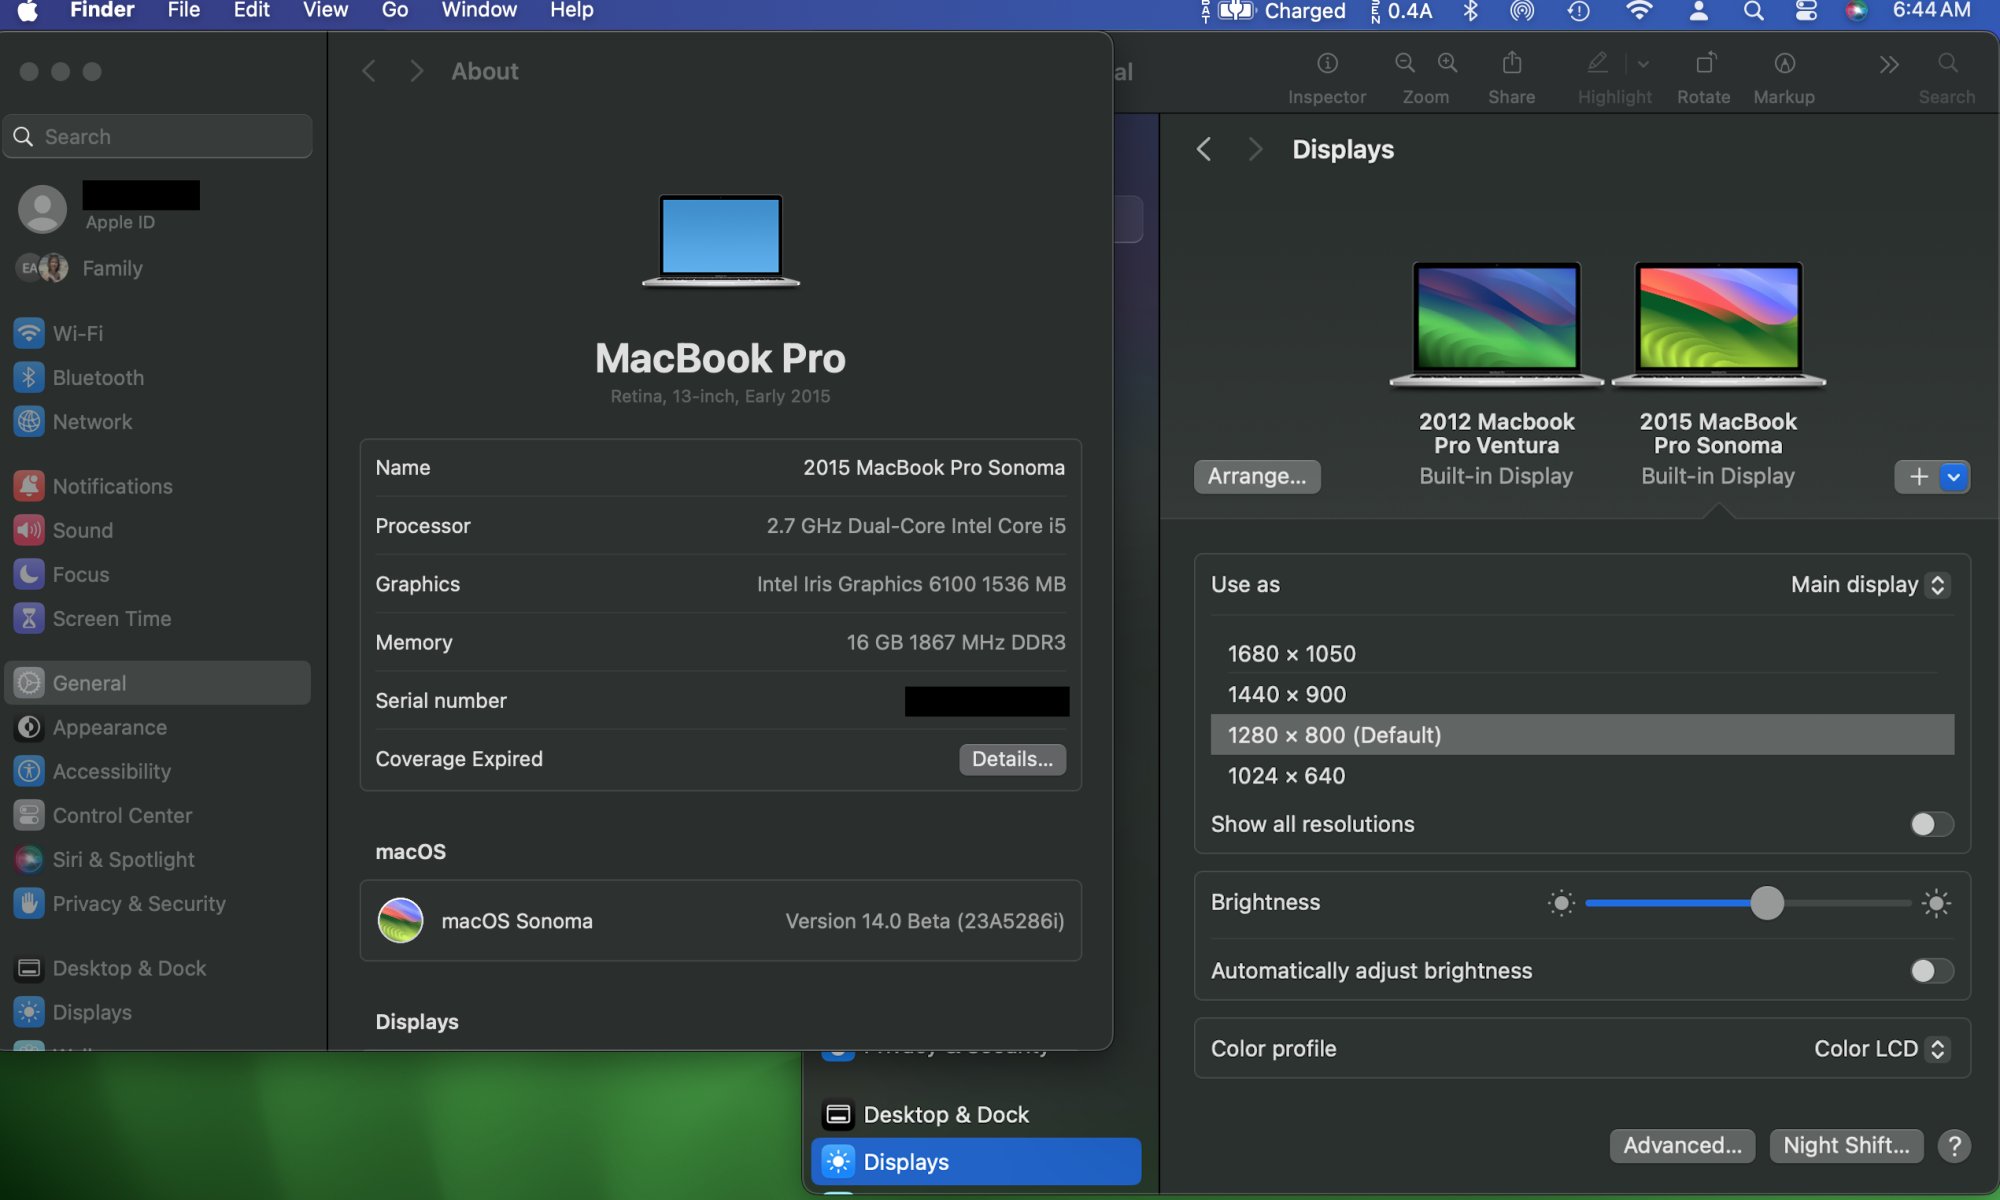
Task: Click the Spotlight search icon in menu bar
Action: pos(1753,11)
